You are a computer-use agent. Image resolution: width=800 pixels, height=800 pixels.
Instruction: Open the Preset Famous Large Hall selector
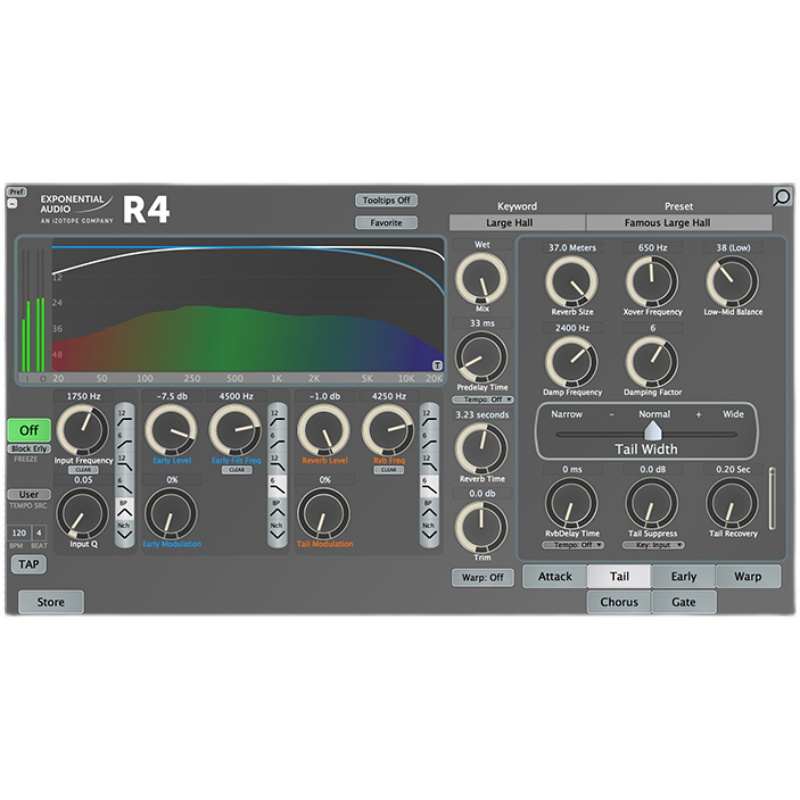679,222
